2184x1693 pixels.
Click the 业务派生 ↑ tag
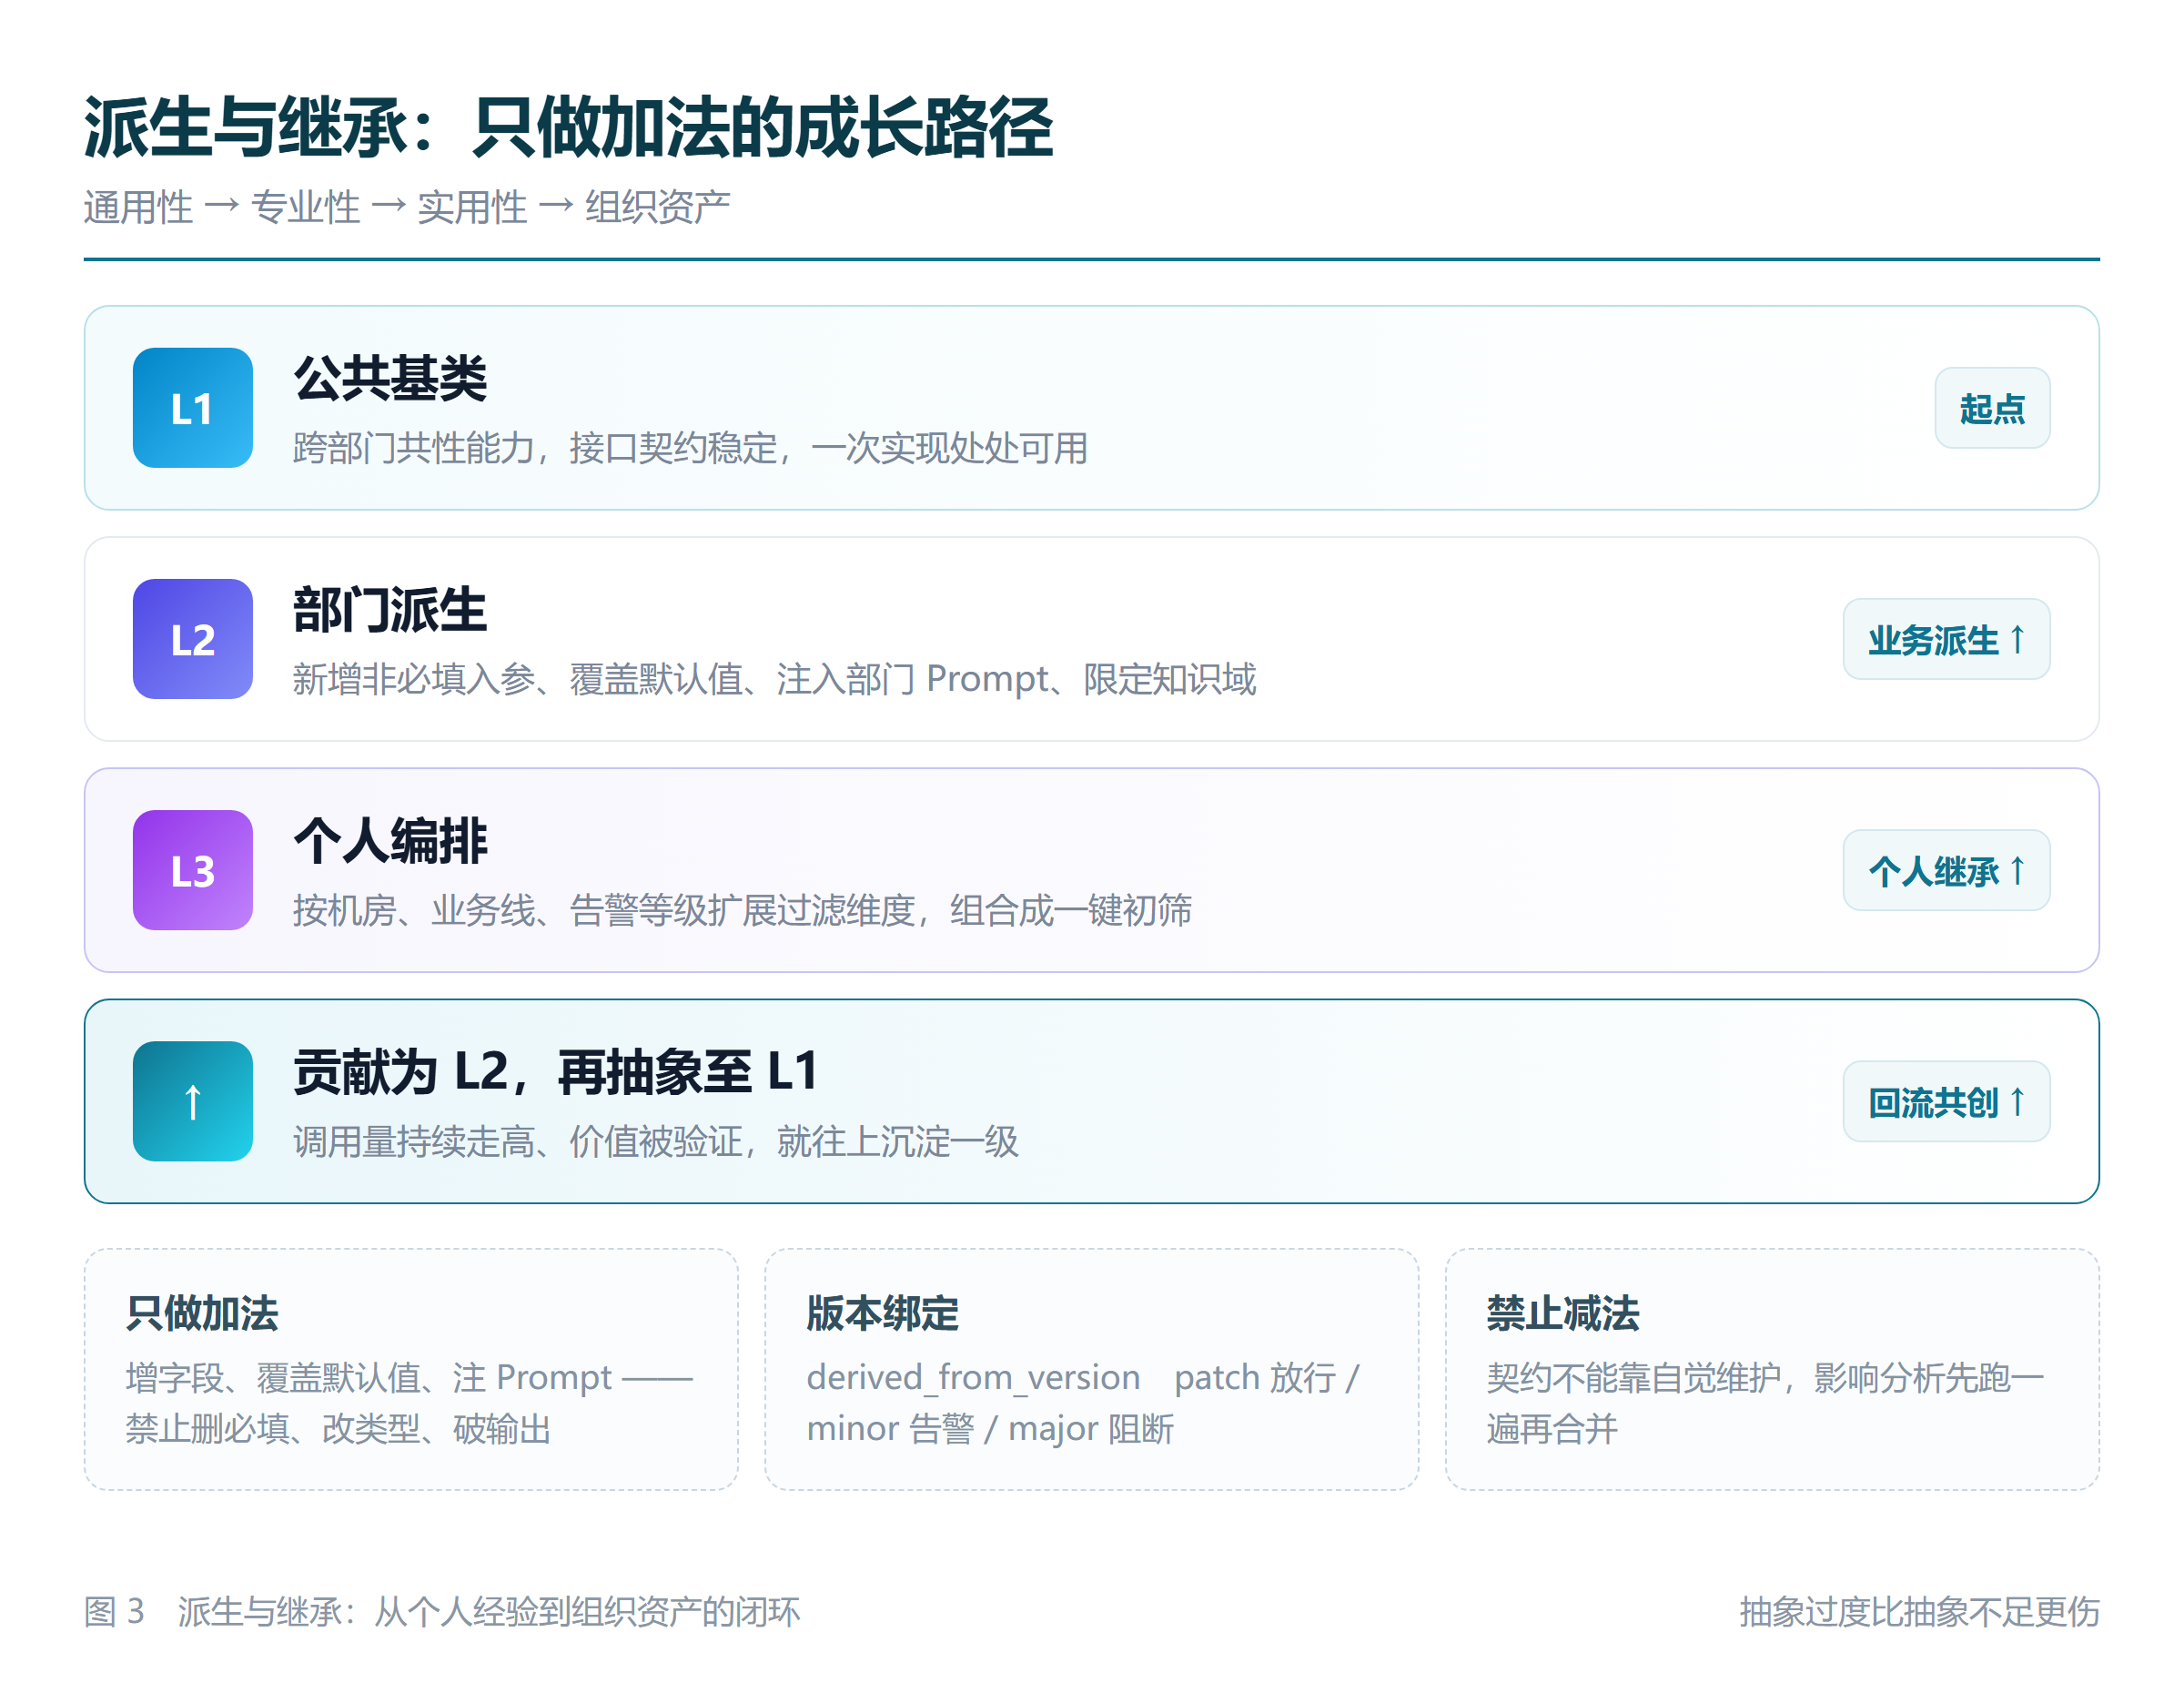(x=1946, y=639)
